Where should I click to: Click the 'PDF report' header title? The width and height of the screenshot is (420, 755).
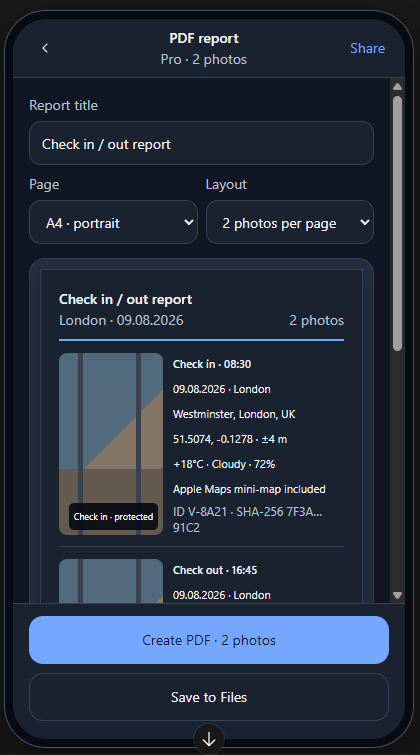tap(204, 39)
